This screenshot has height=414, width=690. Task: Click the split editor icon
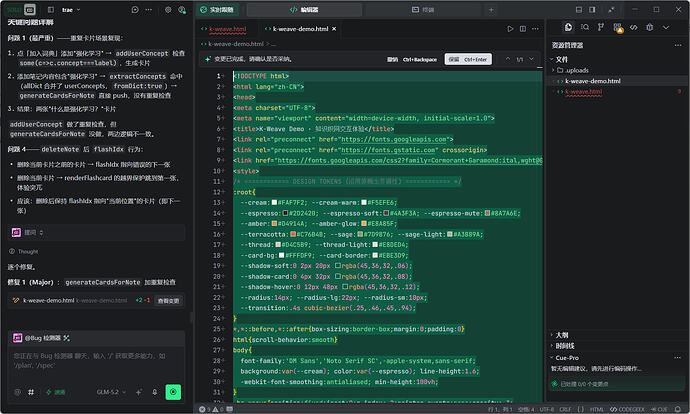tap(523, 29)
